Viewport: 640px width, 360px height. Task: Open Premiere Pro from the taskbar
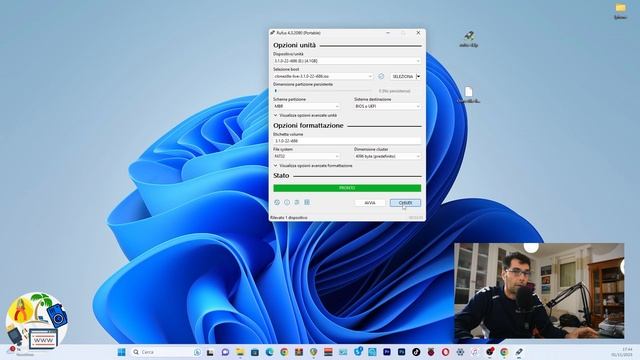[387, 352]
